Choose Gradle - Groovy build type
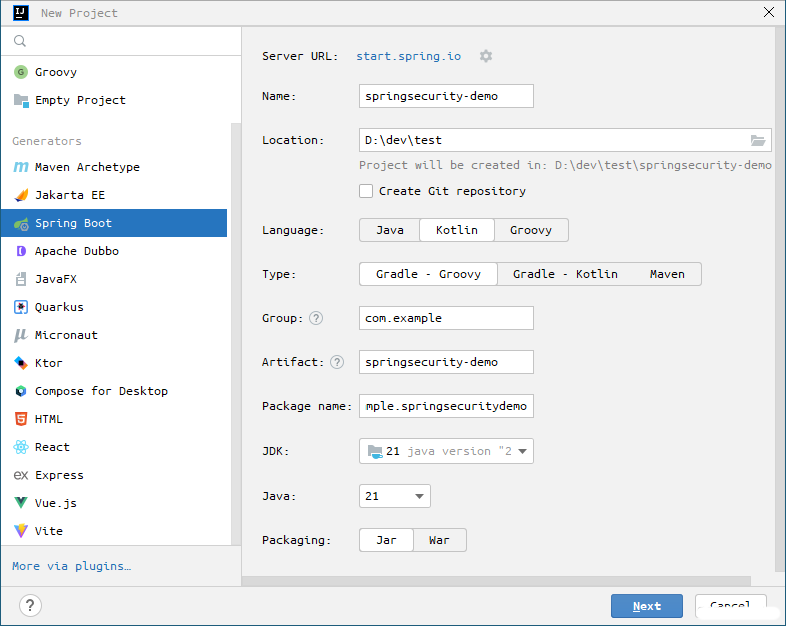 pos(428,274)
